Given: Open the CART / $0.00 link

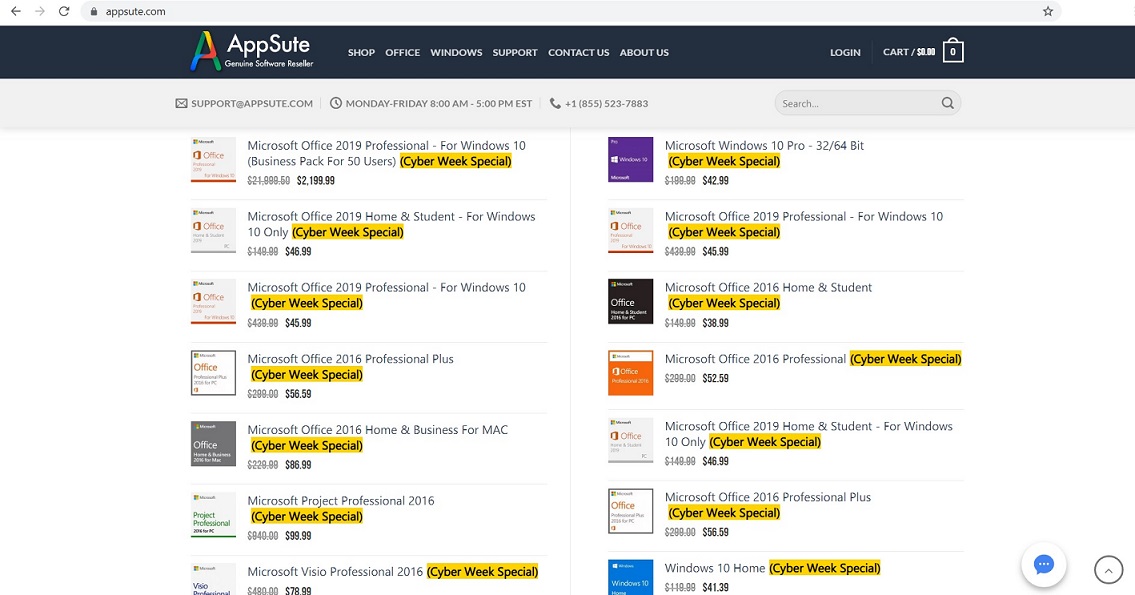Looking at the screenshot, I should [909, 52].
